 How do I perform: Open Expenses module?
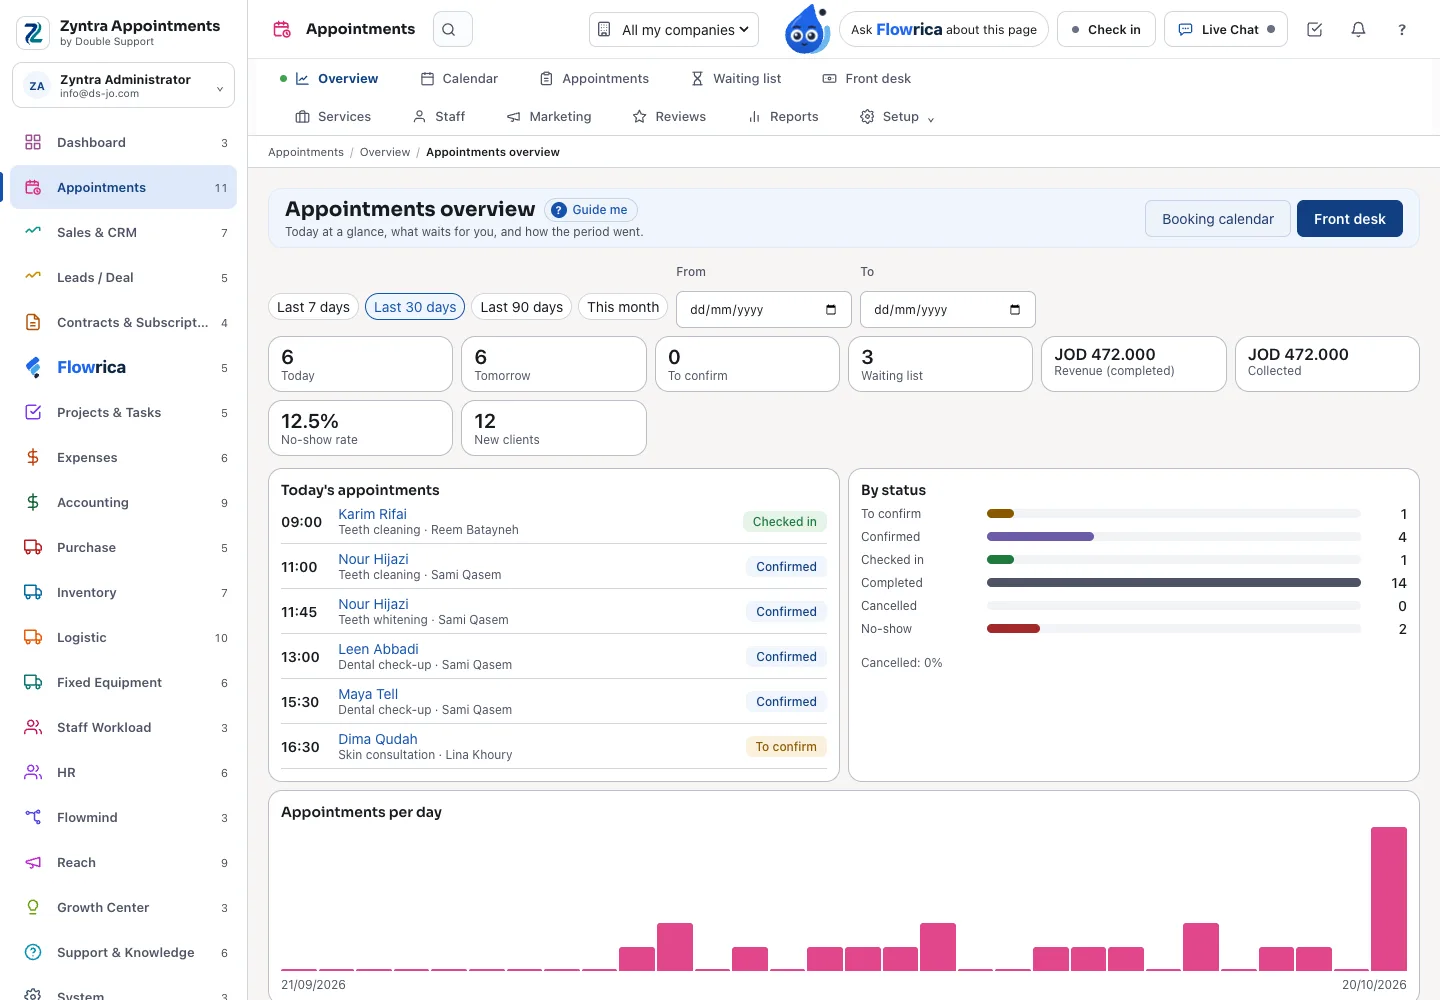(124, 458)
